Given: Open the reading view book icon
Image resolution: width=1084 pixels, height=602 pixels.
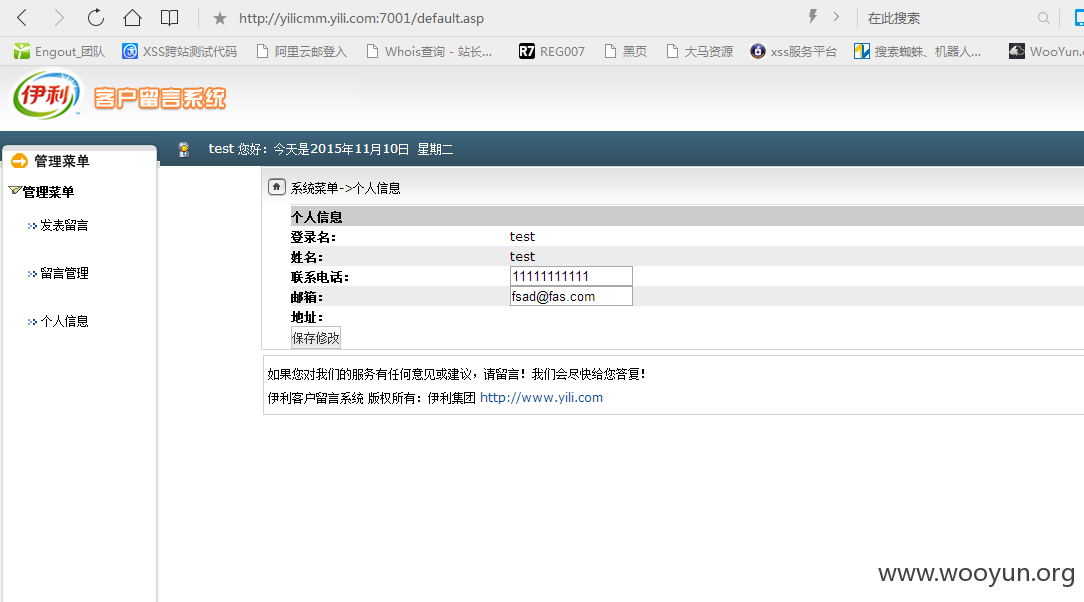Looking at the screenshot, I should click(169, 18).
